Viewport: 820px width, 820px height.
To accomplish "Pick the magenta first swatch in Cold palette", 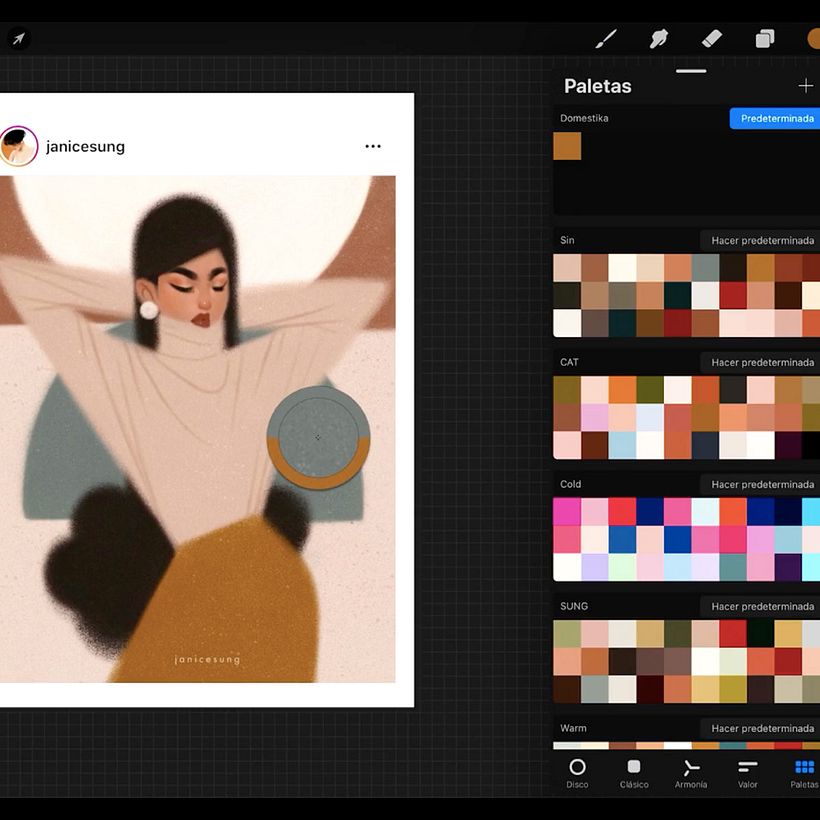I will (x=567, y=511).
